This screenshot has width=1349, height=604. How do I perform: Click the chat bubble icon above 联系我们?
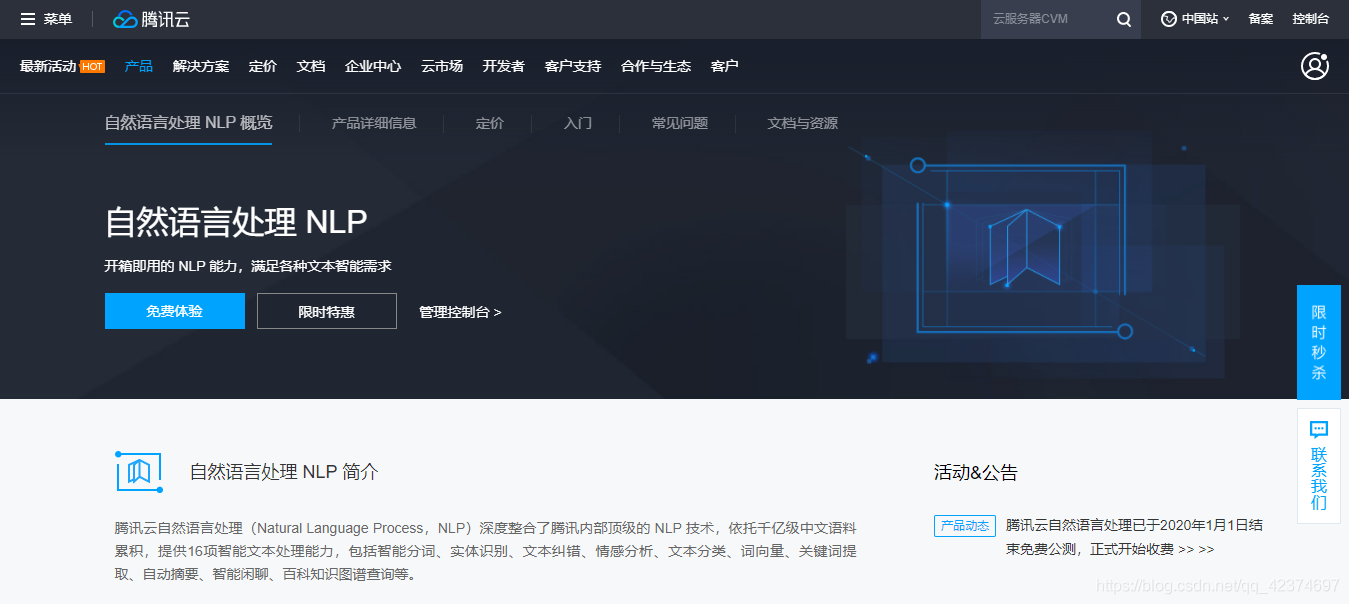pos(1319,430)
